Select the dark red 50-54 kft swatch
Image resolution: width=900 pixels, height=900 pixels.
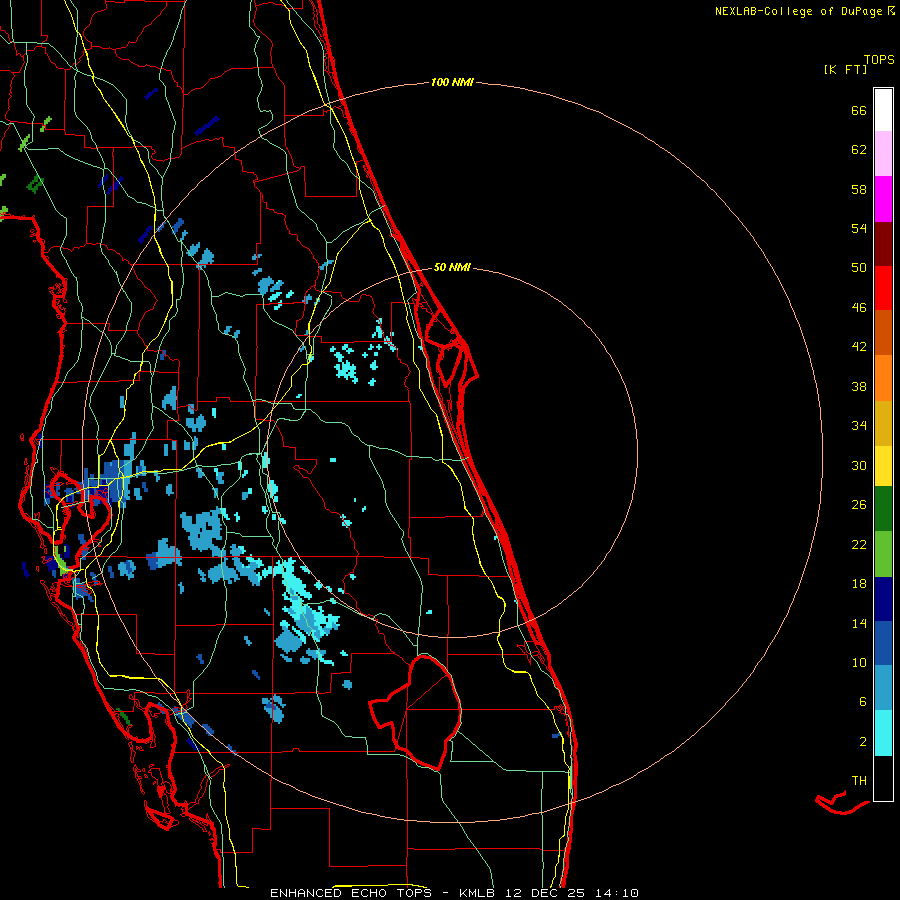point(883,245)
